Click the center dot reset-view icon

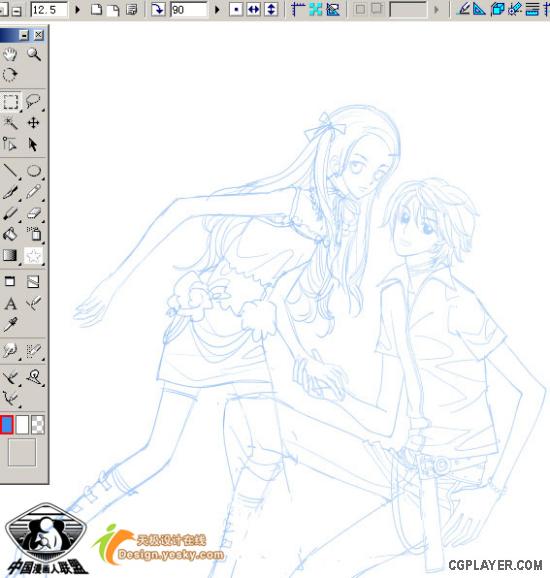[x=236, y=10]
